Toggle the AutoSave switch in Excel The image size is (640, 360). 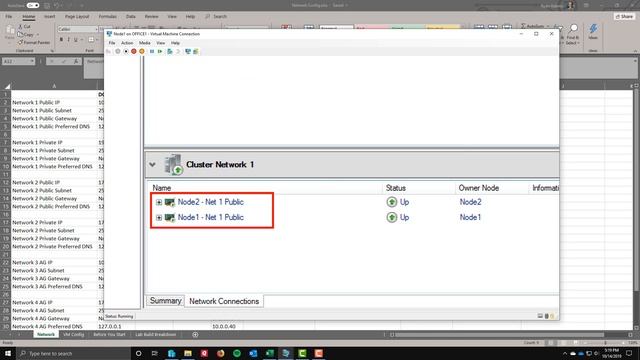click(33, 5)
